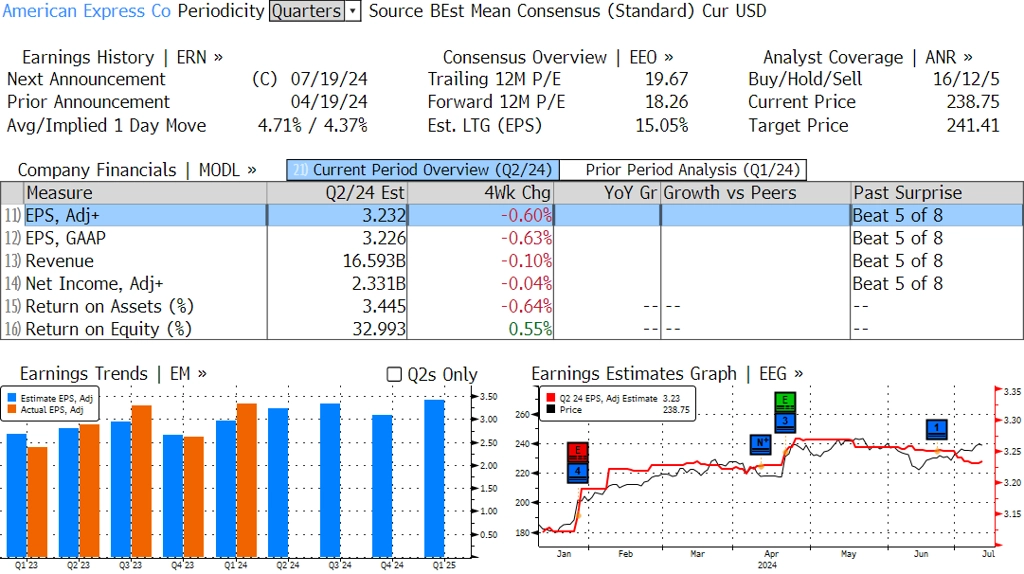Image resolution: width=1024 pixels, height=574 pixels.
Task: Open Earnings Estimates Graph EEG link
Action: tap(667, 374)
